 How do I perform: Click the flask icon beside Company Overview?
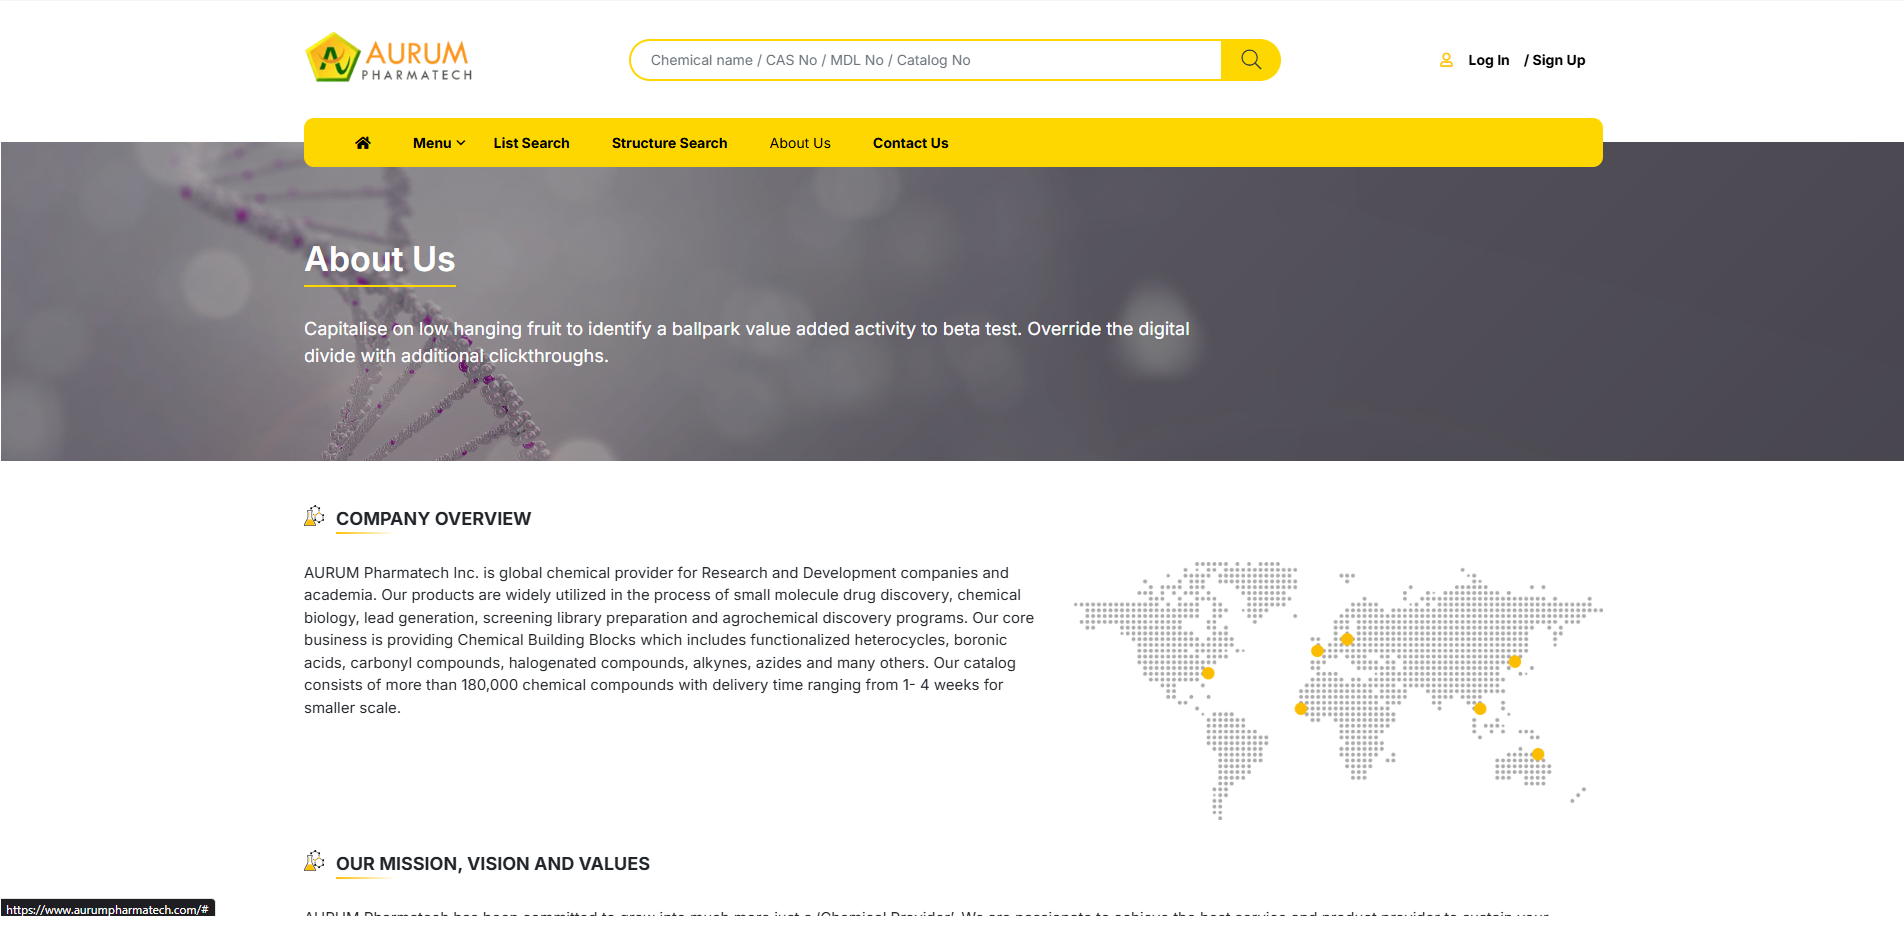[x=314, y=516]
